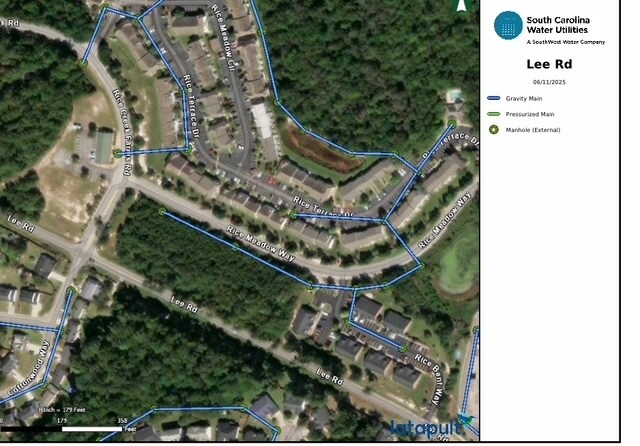The width and height of the screenshot is (640, 446).
Task: Click the Gravity Main legend line swatch
Action: coord(494,98)
